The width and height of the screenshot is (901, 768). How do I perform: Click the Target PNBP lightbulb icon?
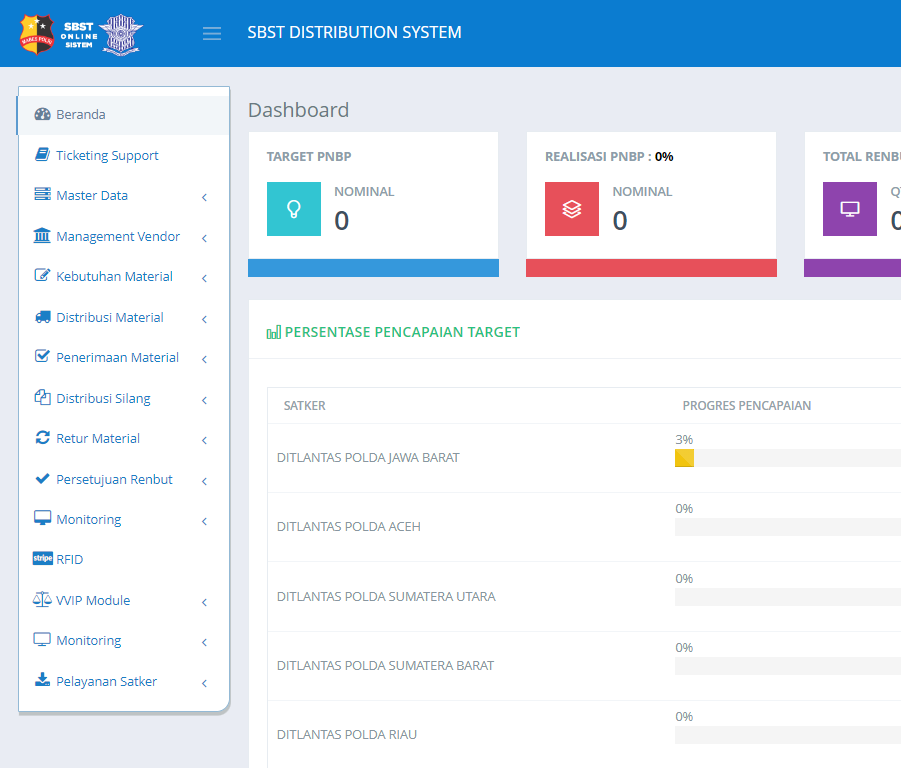[294, 209]
